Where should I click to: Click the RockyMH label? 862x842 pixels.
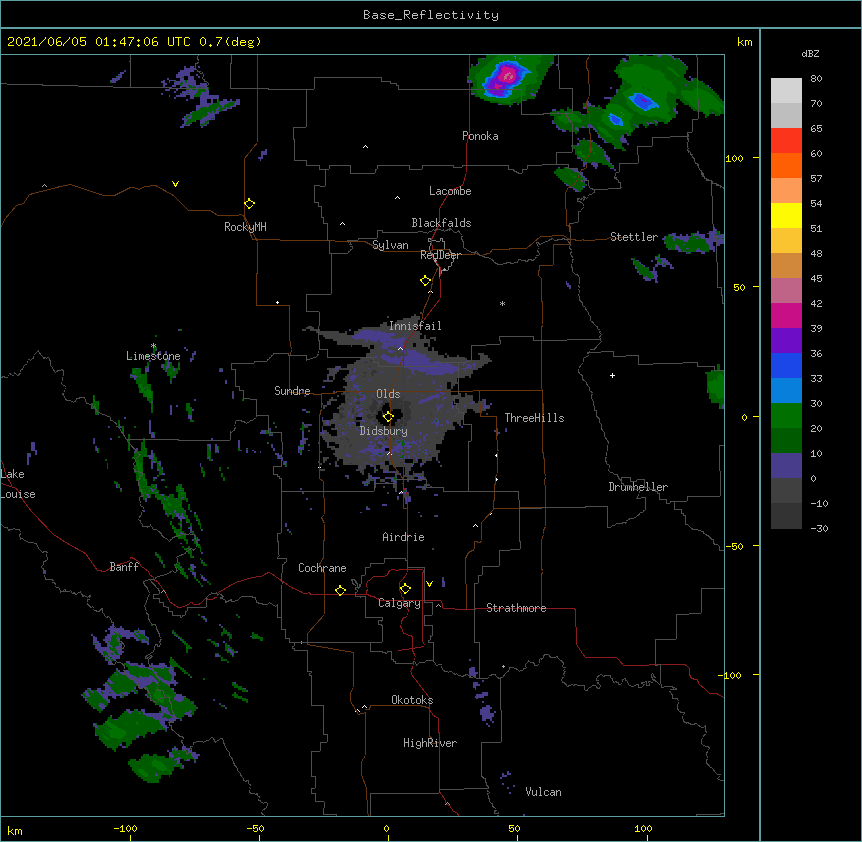point(245,226)
